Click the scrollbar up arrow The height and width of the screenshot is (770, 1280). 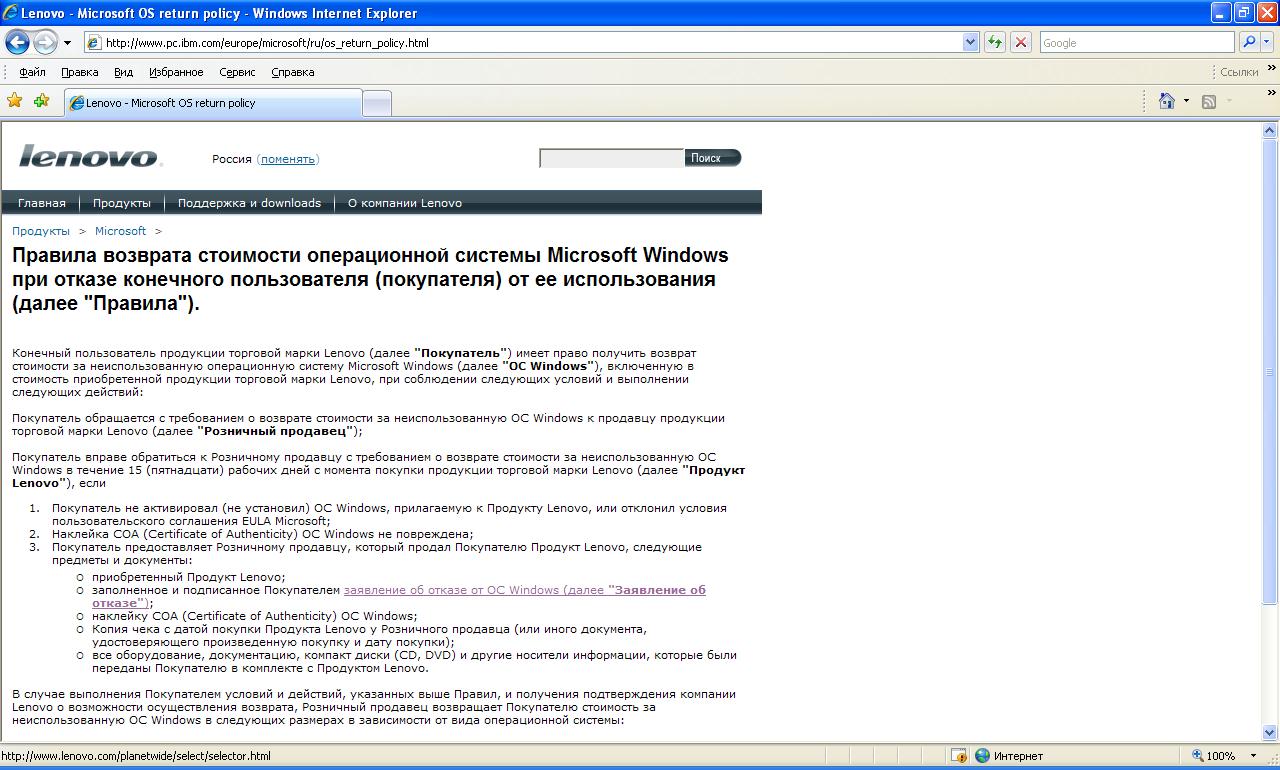(1270, 131)
